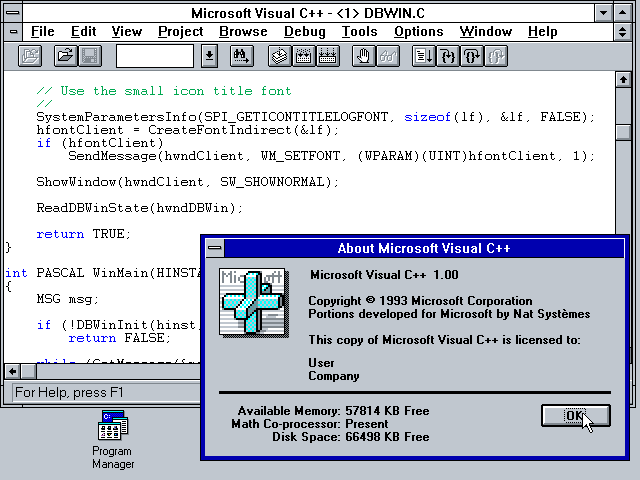This screenshot has width=640, height=480.
Task: Click the horizontal scrollbar thumb
Action: click(x=29, y=371)
